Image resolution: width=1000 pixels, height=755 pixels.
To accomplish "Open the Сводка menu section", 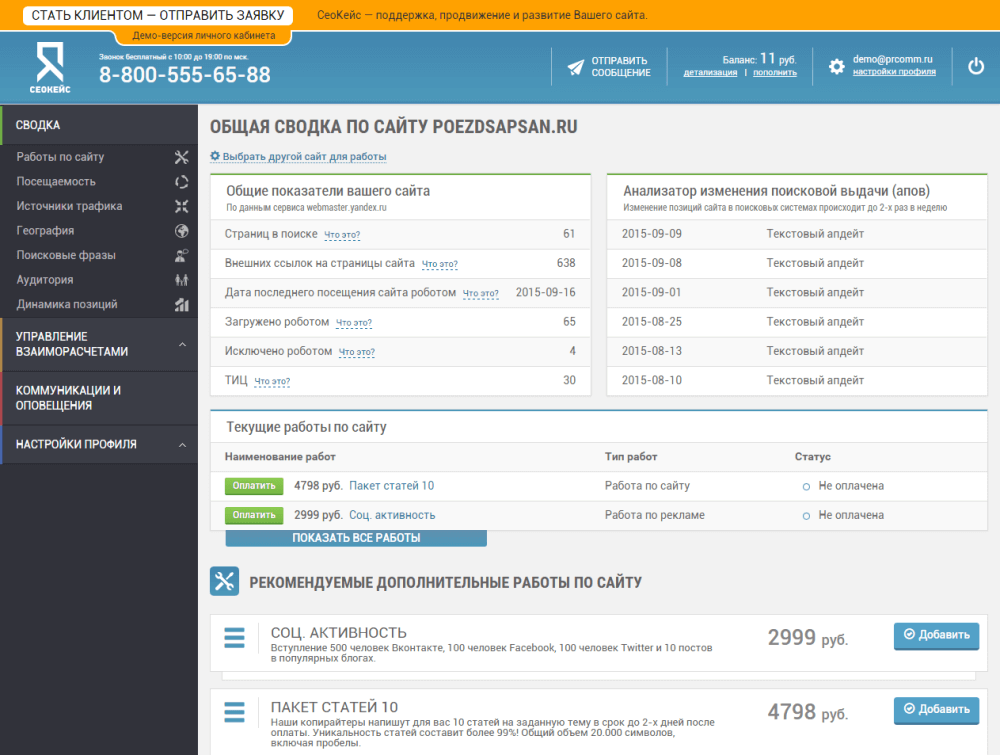I will [x=99, y=125].
